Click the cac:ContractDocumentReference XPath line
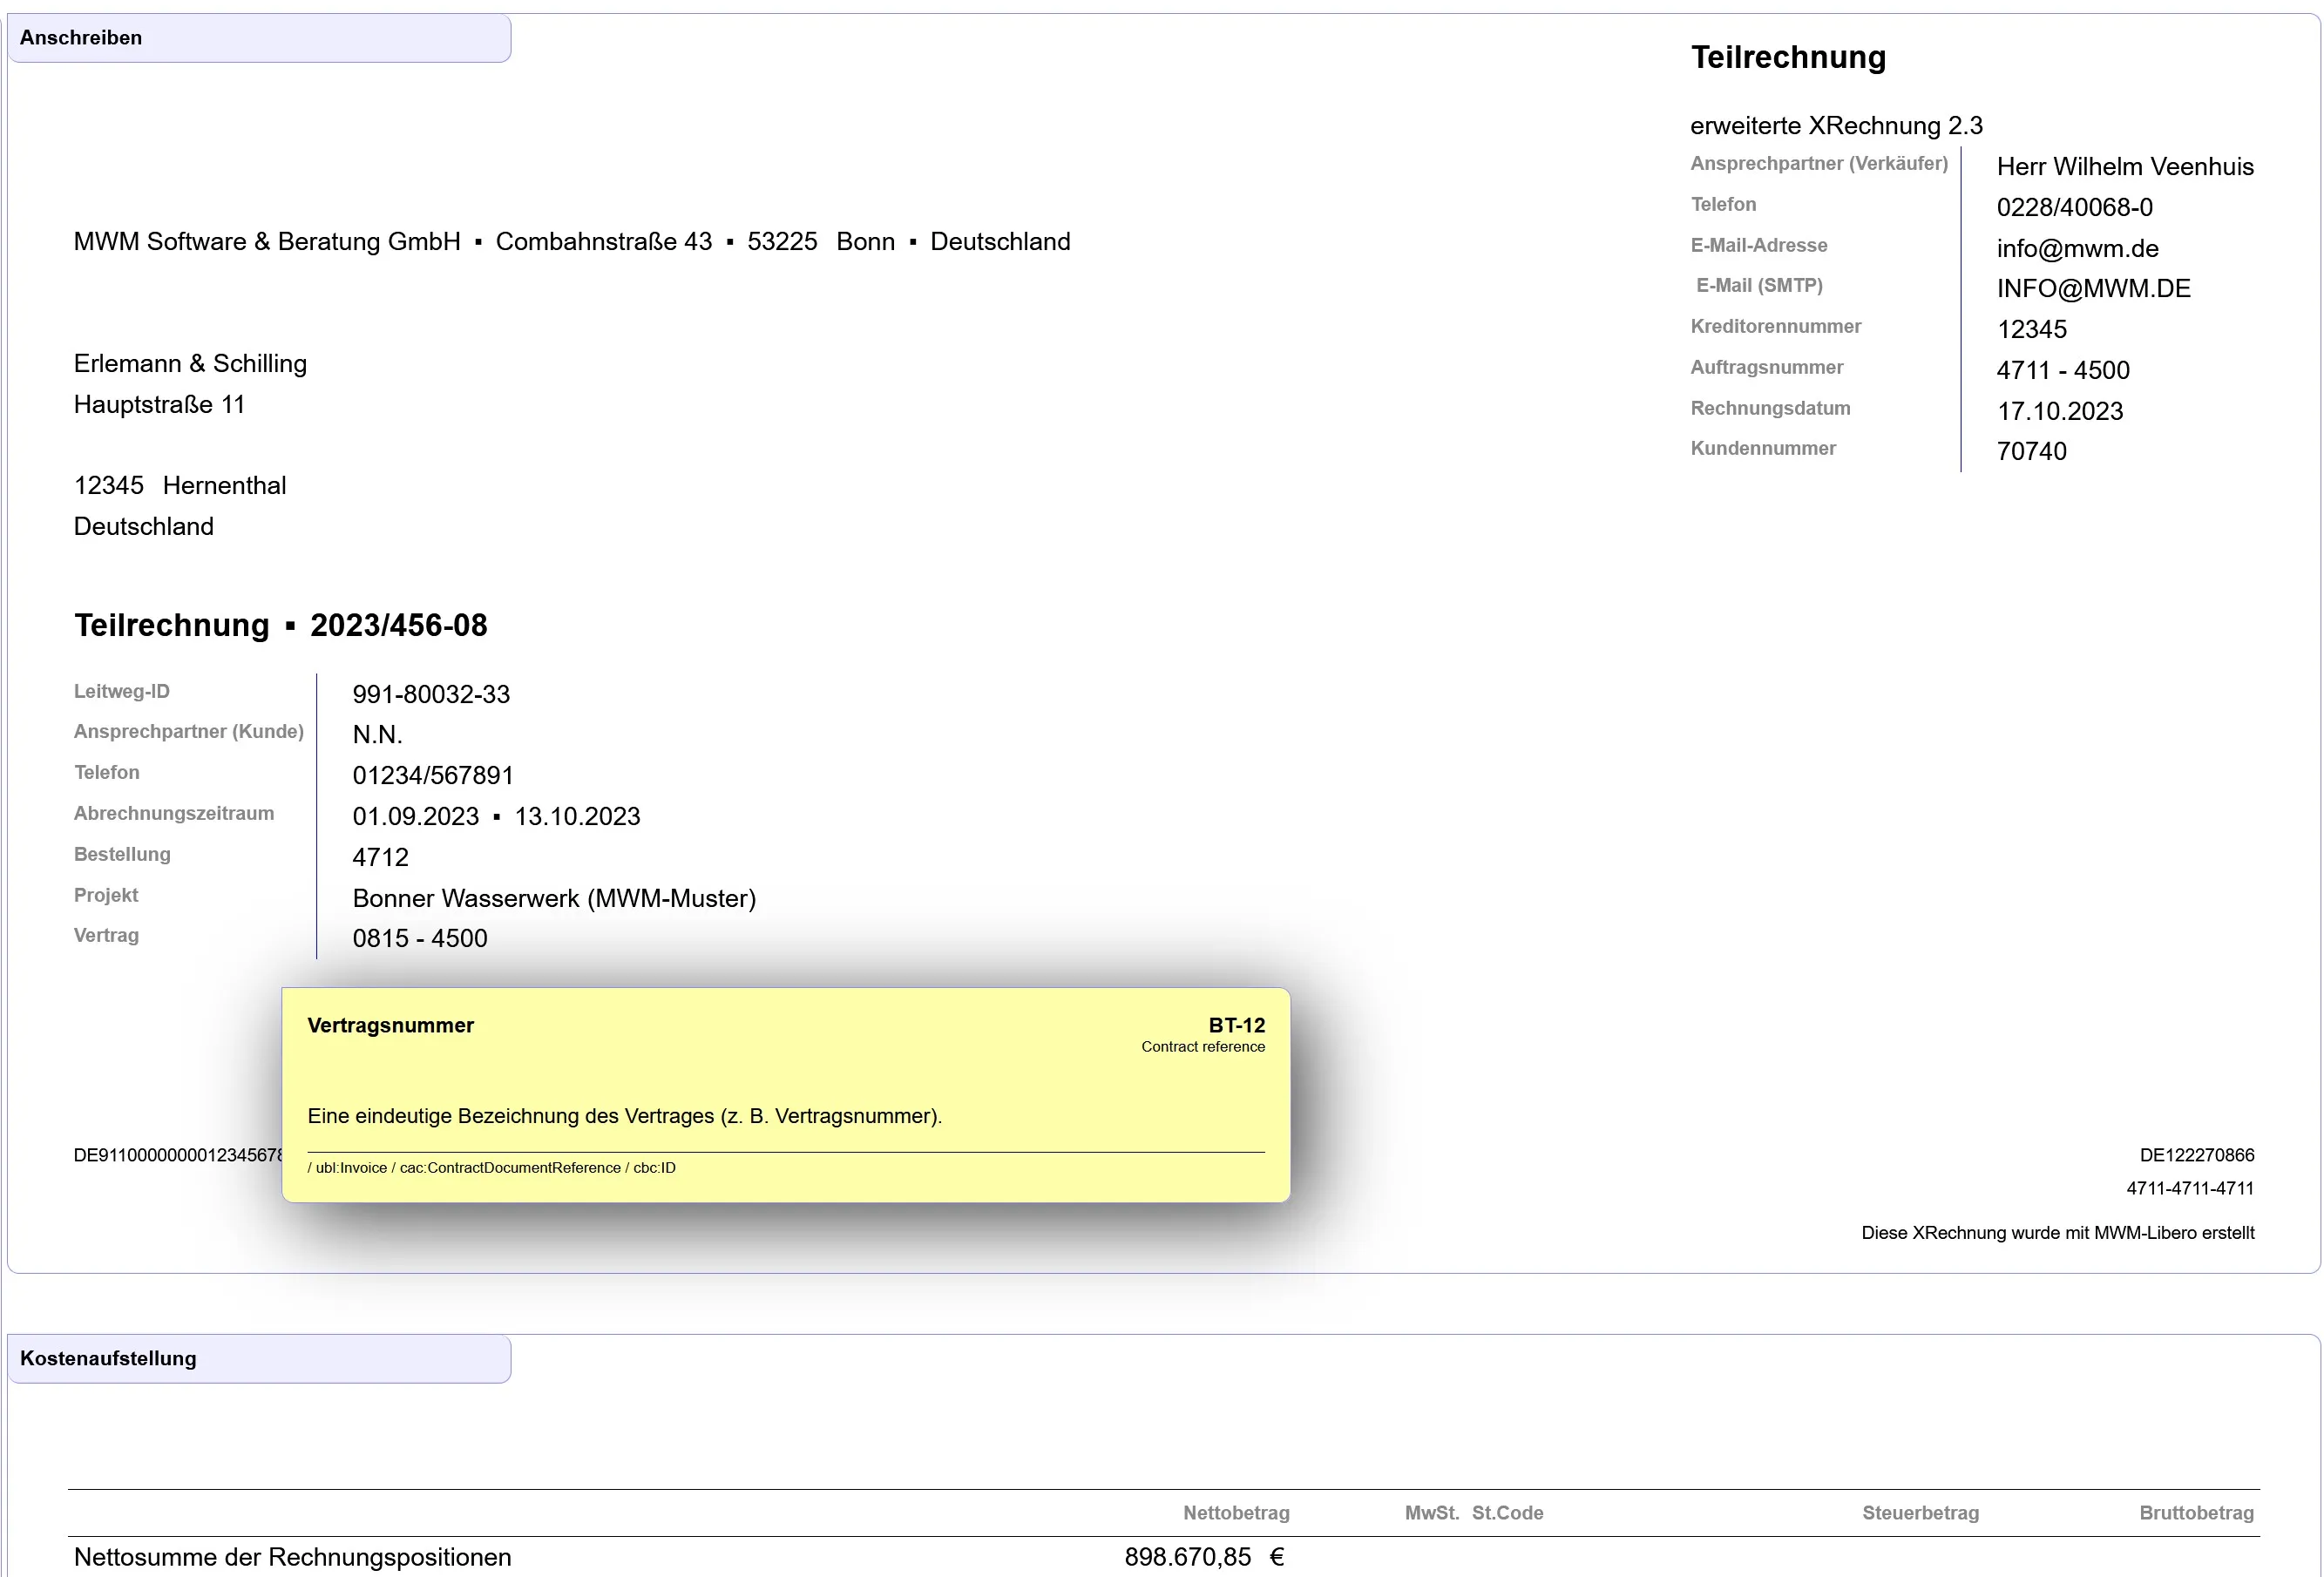The width and height of the screenshot is (2324, 1577). pyautogui.click(x=491, y=1168)
